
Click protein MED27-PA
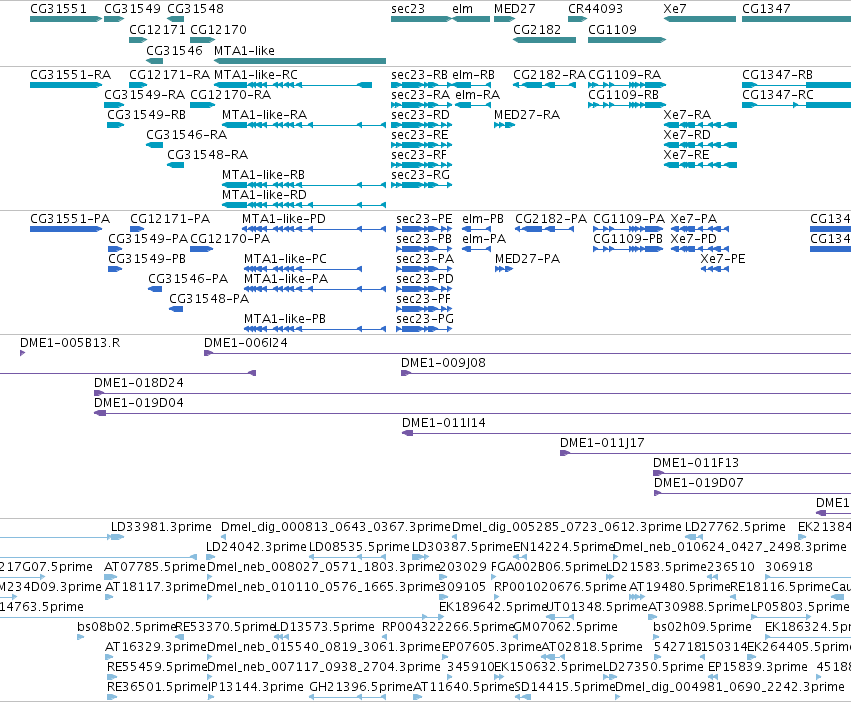(504, 269)
